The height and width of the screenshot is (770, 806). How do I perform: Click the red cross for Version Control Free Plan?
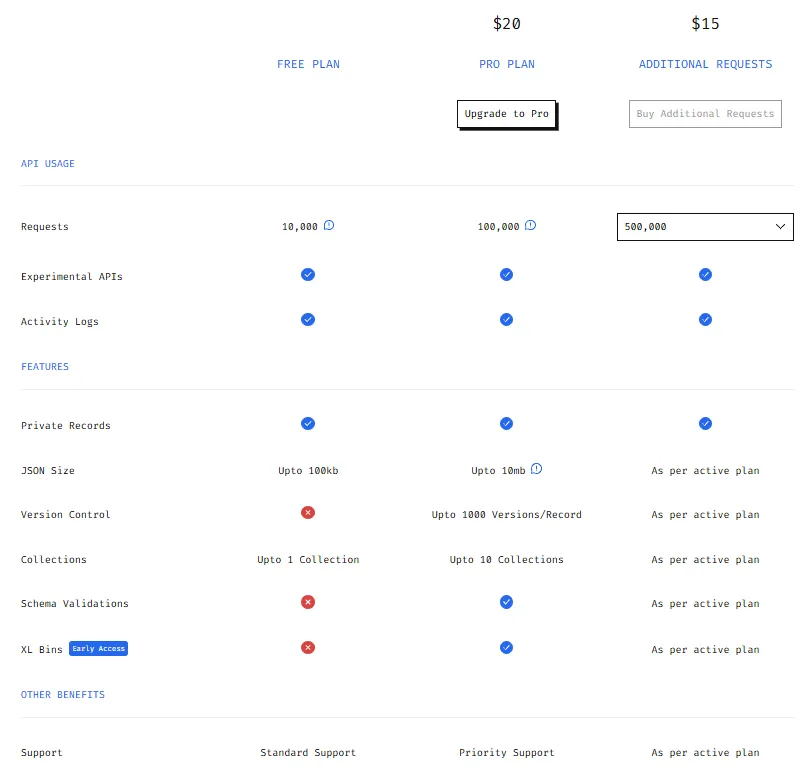tap(308, 512)
